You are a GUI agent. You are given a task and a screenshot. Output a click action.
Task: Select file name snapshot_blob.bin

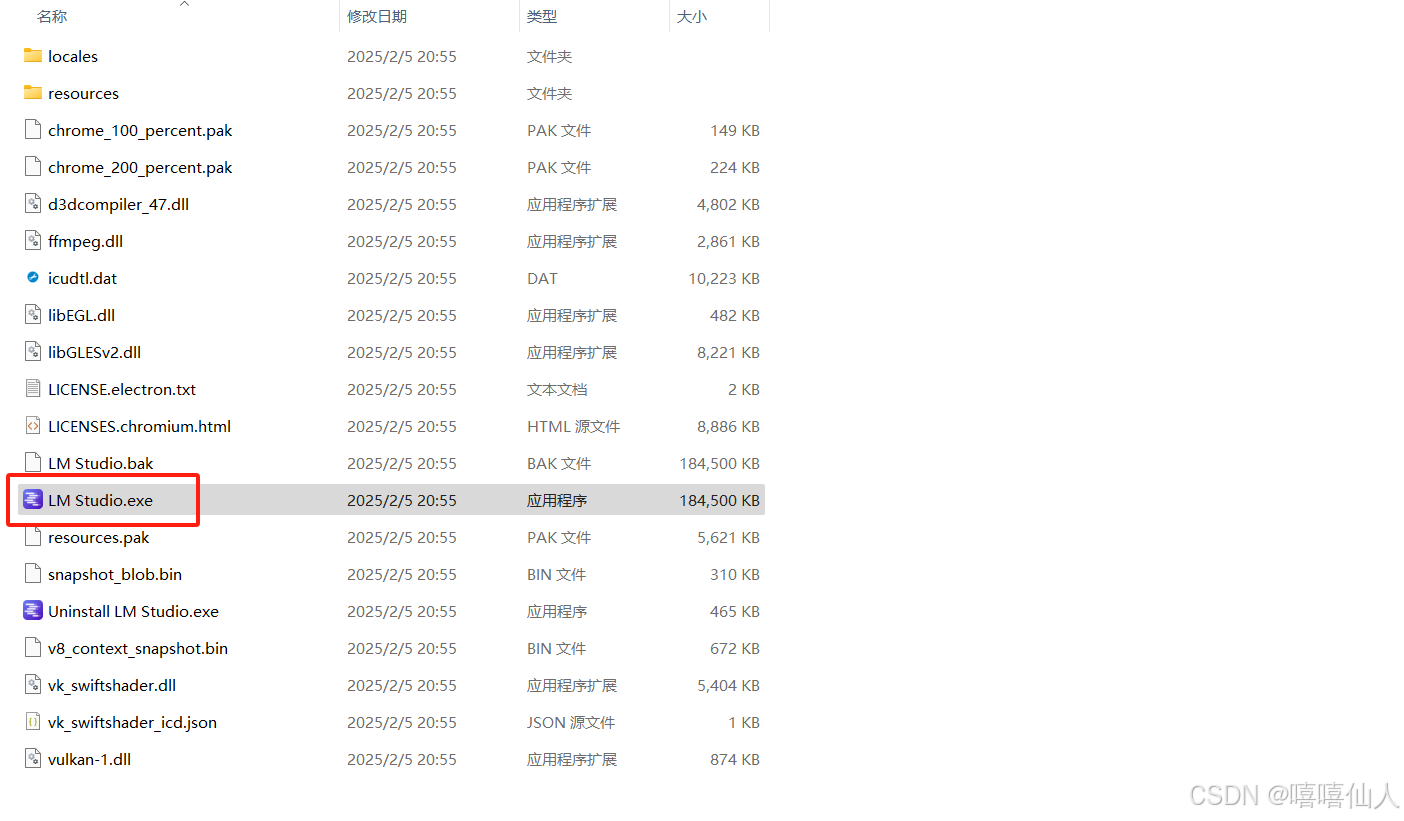coord(115,575)
